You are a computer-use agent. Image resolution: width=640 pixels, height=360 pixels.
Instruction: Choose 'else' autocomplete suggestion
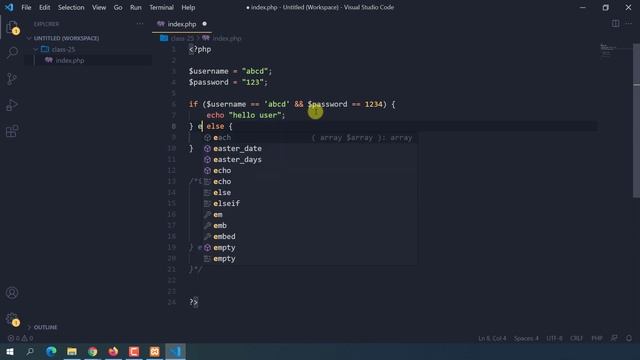tap(310, 193)
